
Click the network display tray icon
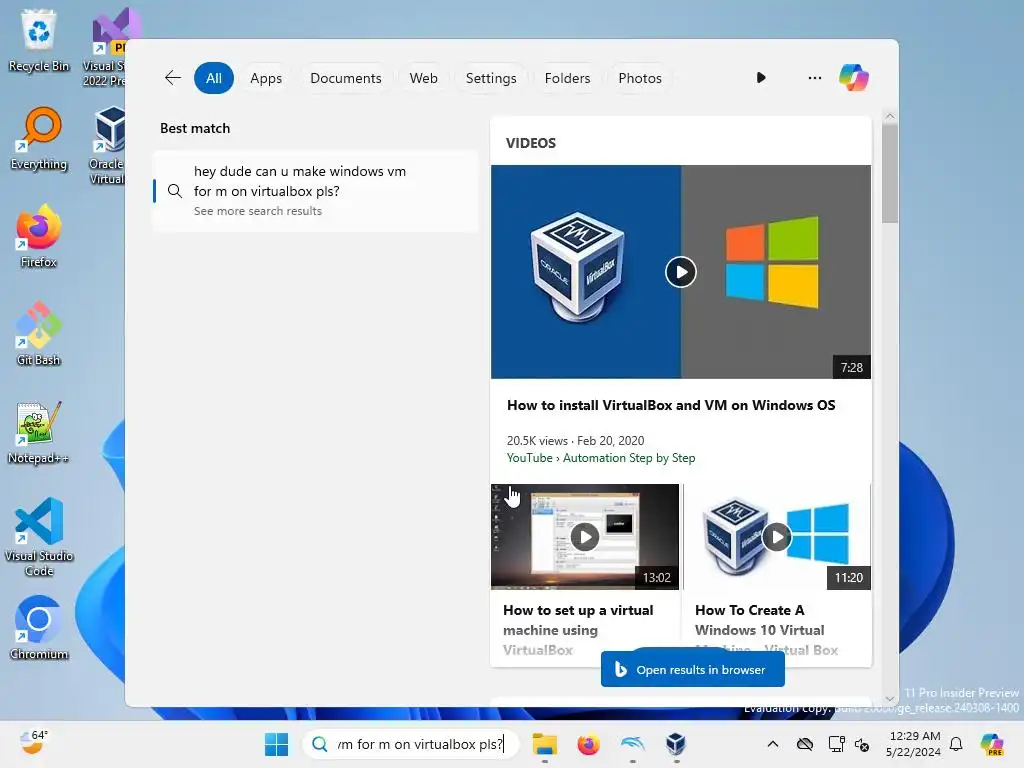tap(836, 744)
